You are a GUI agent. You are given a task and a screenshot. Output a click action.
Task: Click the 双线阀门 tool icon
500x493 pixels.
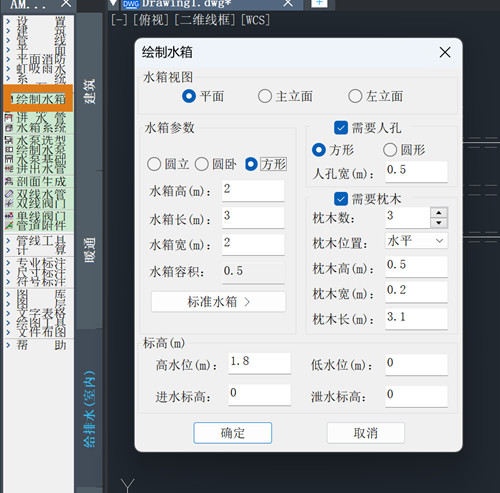[9, 203]
